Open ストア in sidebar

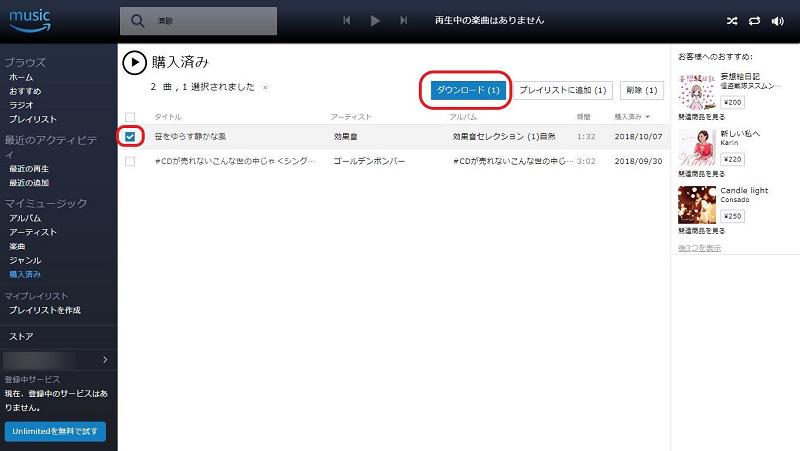[x=21, y=336]
